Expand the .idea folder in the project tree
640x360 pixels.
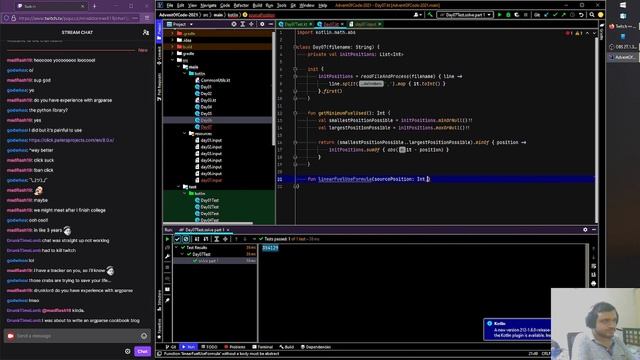coord(173,40)
